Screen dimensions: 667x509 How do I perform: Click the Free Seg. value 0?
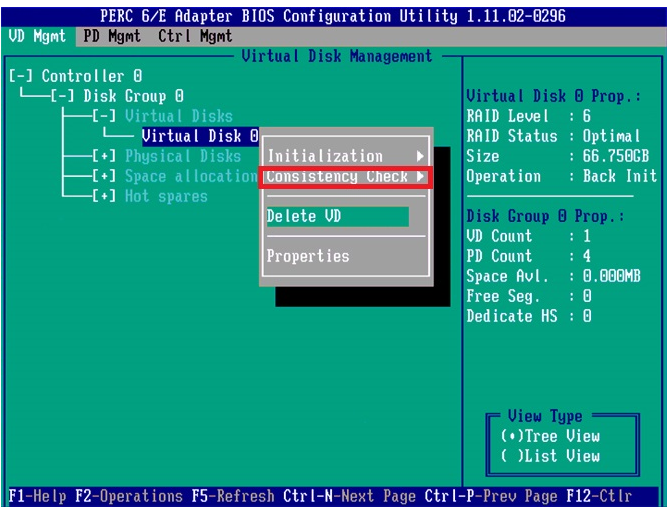pos(587,296)
